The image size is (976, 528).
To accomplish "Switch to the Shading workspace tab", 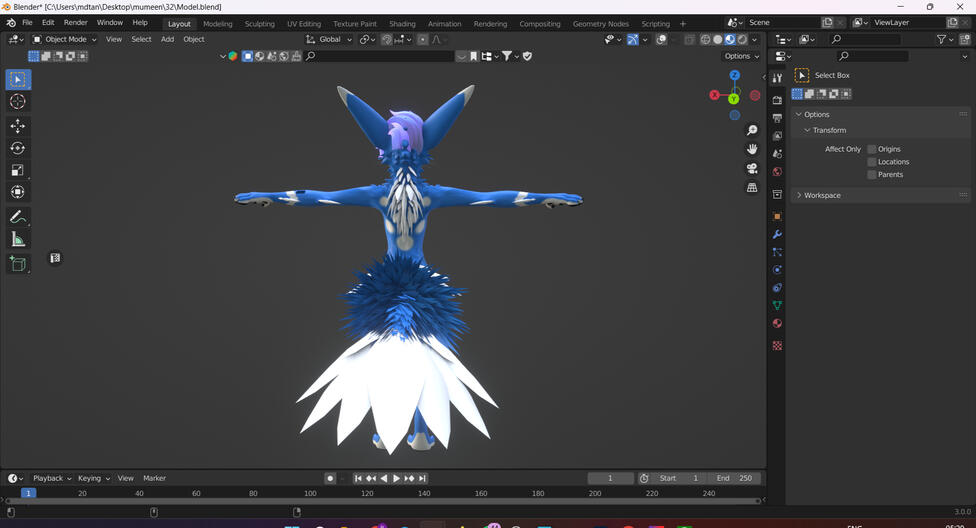I will [x=402, y=24].
